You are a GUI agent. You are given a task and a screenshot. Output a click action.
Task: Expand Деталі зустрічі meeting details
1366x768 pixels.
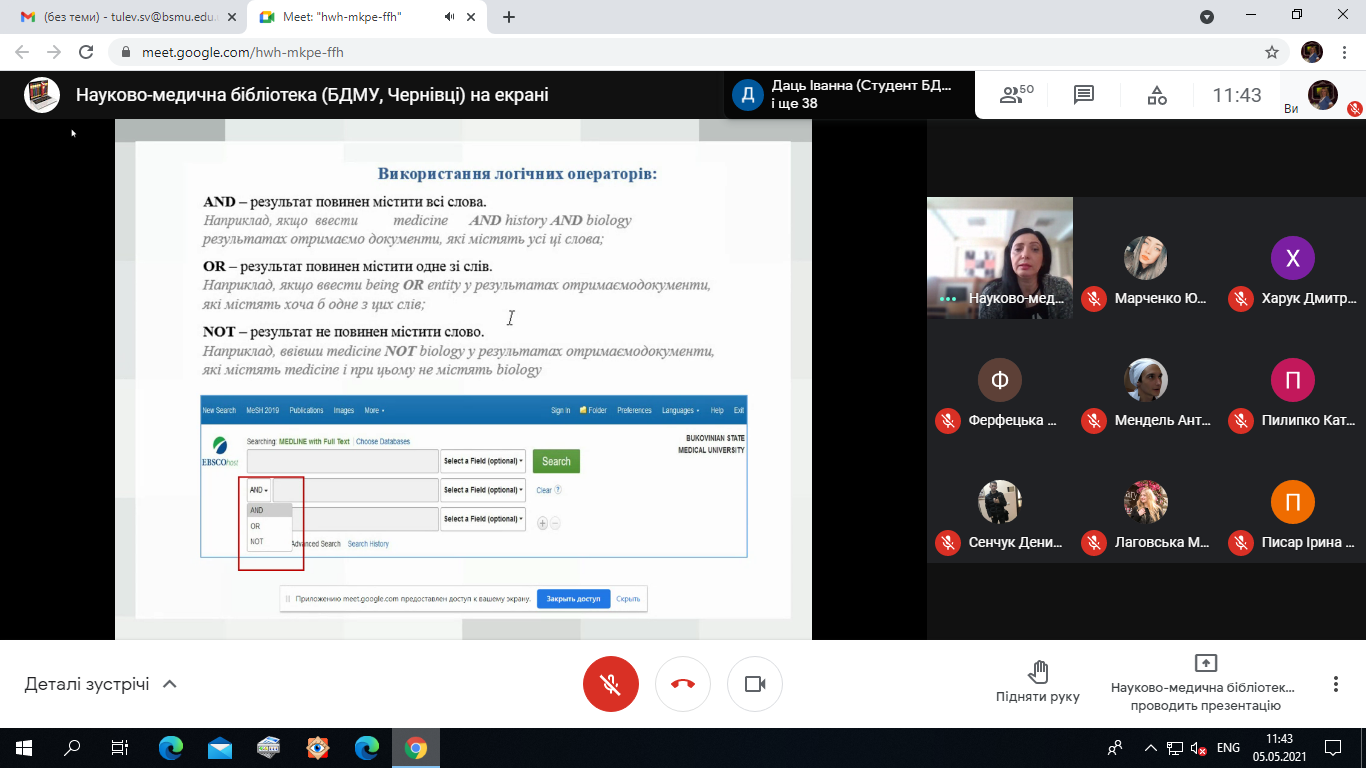pos(100,684)
